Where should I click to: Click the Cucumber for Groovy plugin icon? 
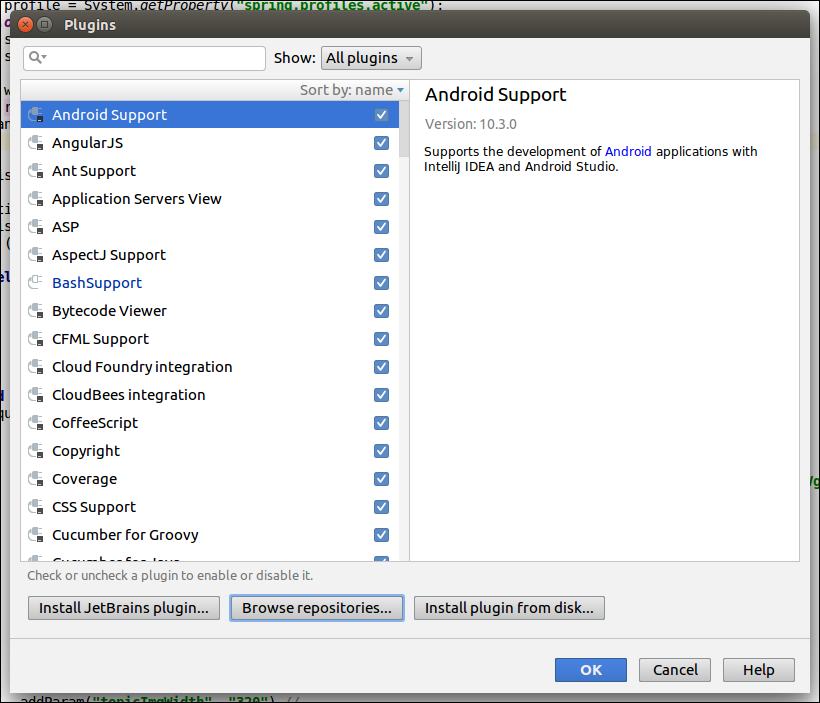click(36, 535)
